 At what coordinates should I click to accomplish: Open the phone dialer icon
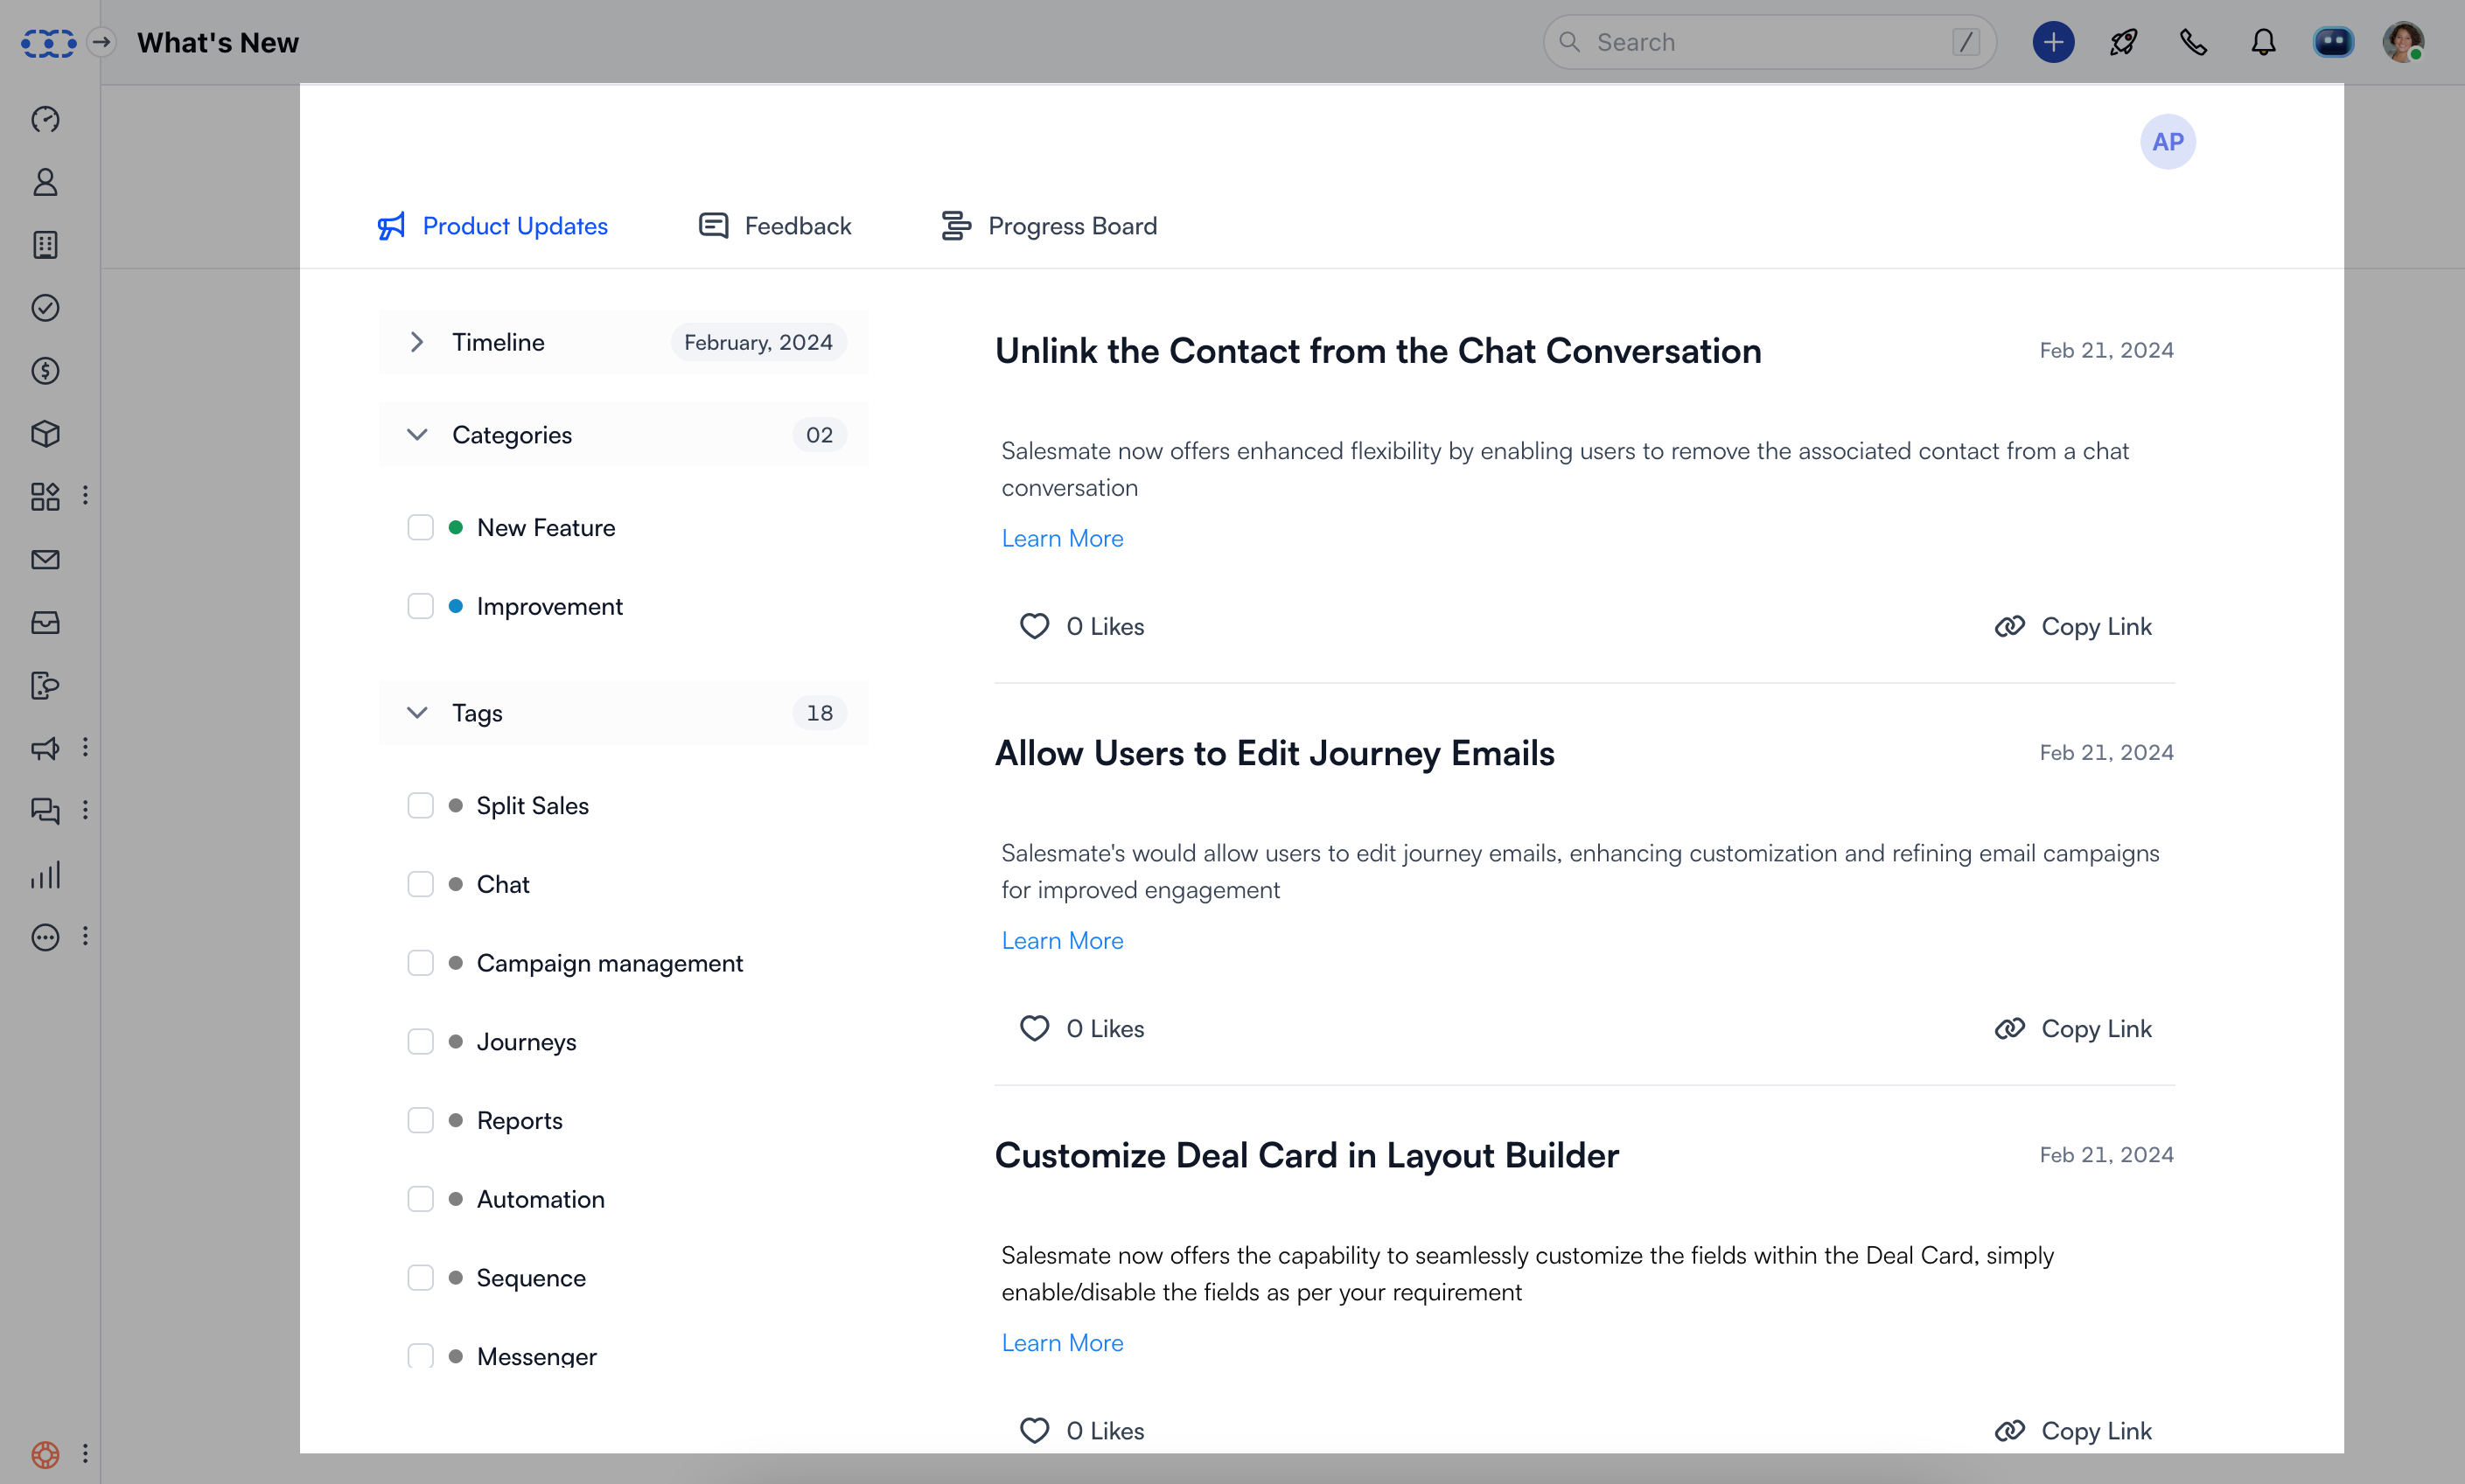tap(2193, 42)
